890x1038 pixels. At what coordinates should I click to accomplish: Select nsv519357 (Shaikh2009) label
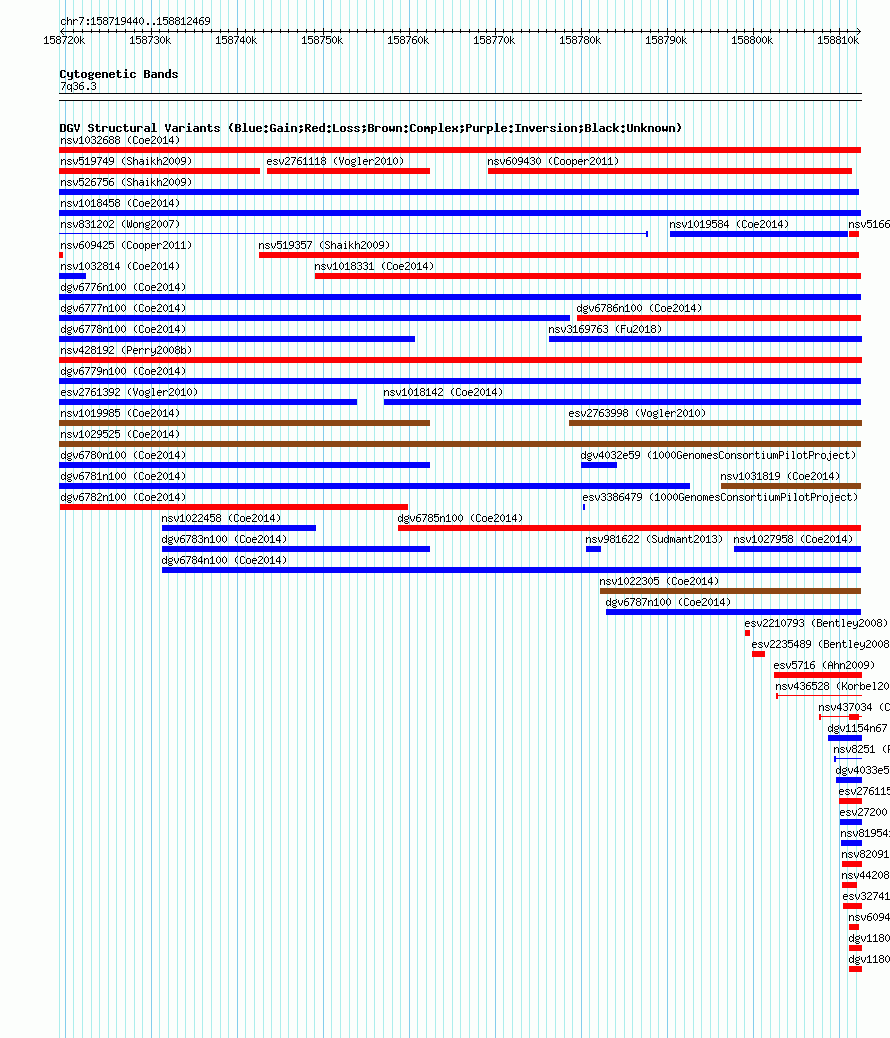click(324, 246)
